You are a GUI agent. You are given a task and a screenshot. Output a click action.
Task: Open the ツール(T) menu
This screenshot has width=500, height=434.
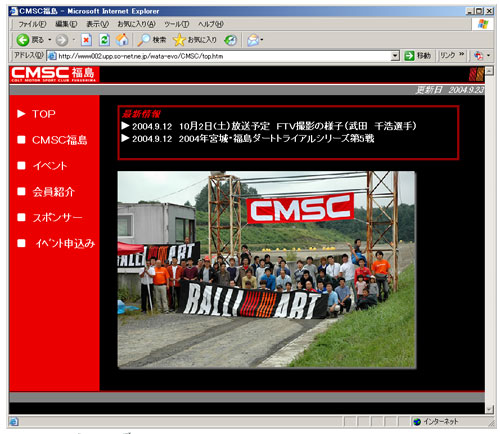(177, 24)
